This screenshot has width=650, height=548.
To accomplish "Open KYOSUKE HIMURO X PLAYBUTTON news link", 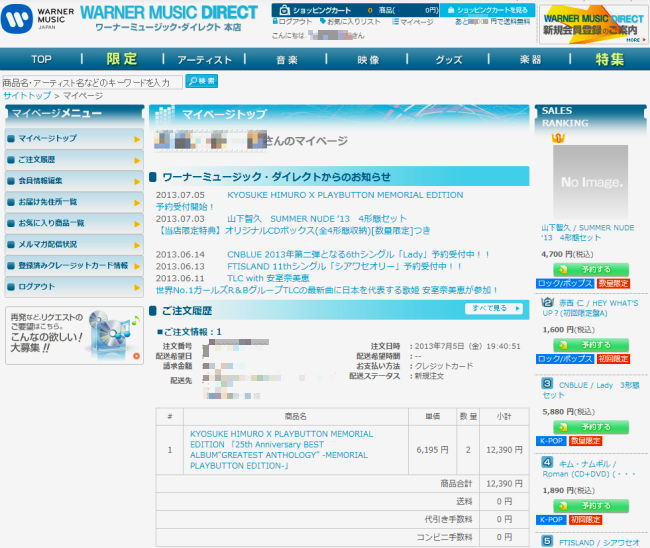I will 345,195.
